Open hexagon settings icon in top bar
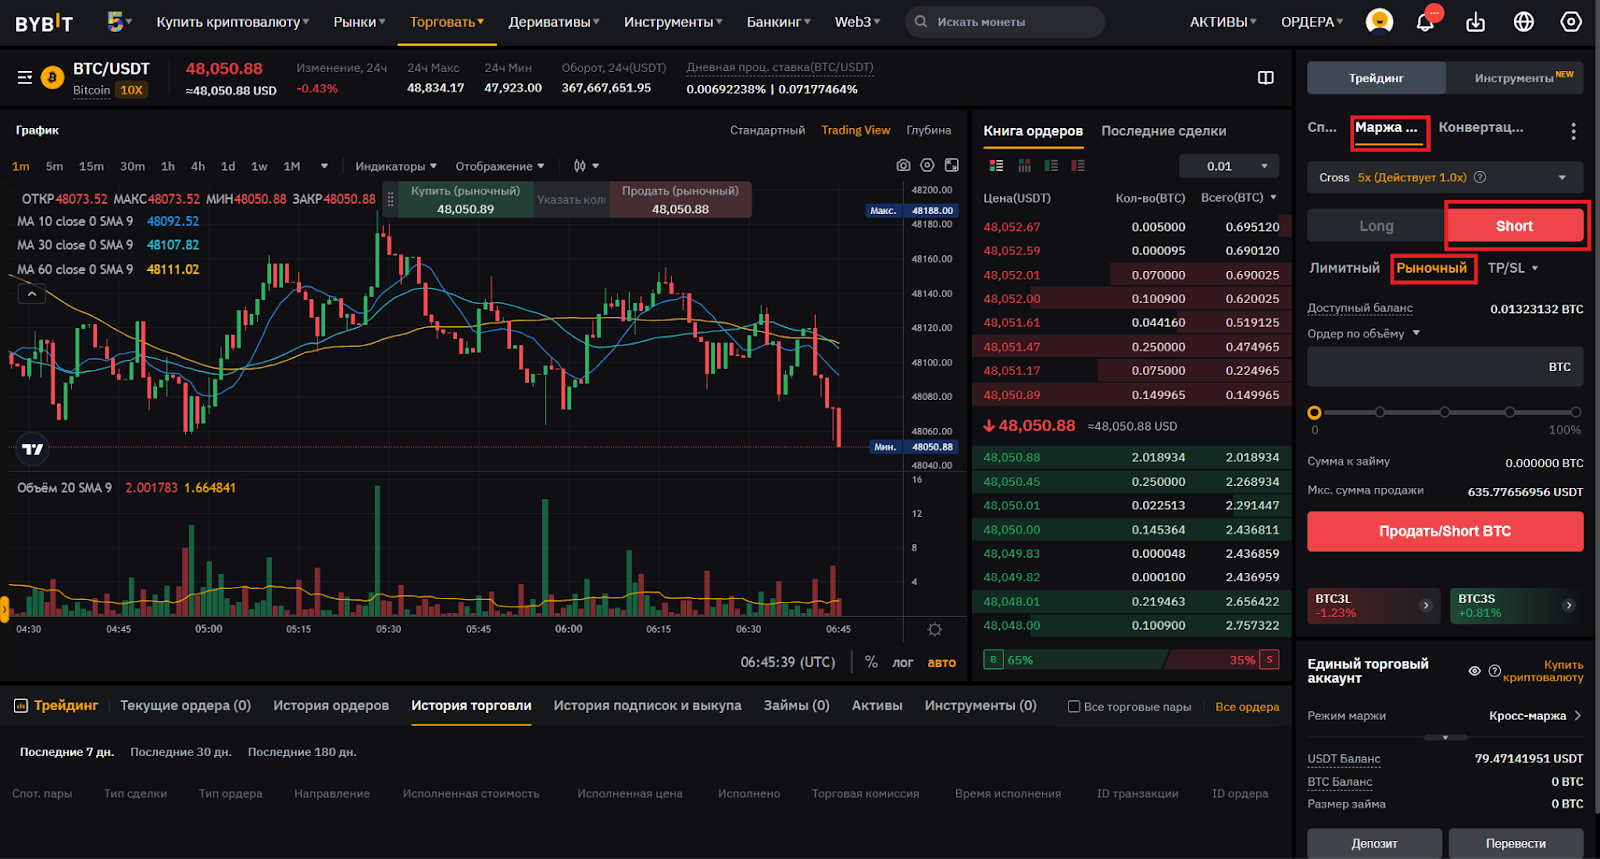1600x859 pixels. click(1571, 22)
